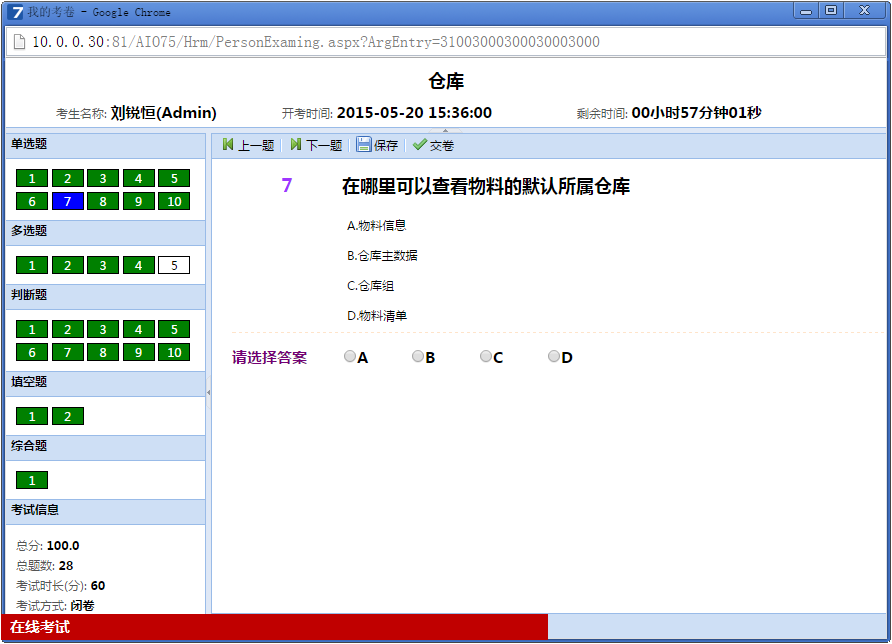Screen dimensions: 892x644
Task: Open unanswered multiple-choice question 5
Action: coord(174,265)
